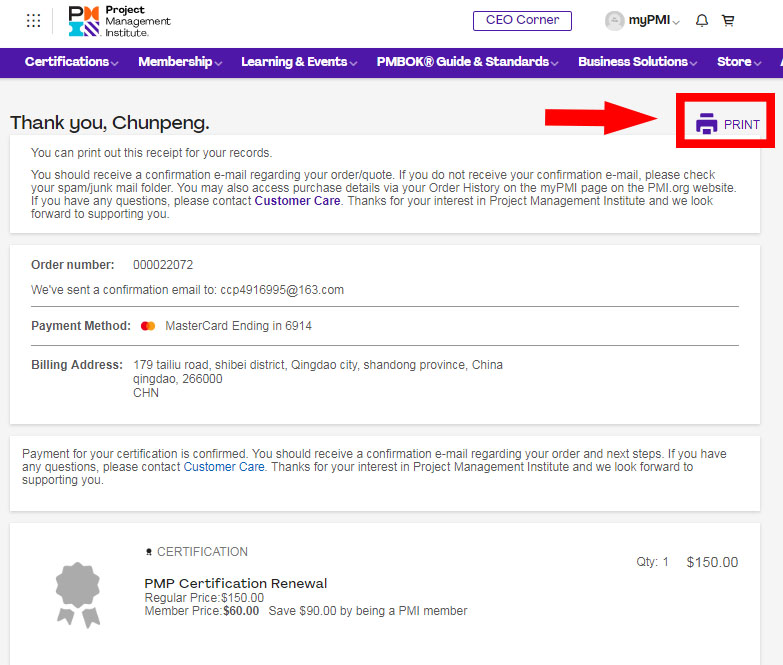Click the CHN country code line

(146, 393)
